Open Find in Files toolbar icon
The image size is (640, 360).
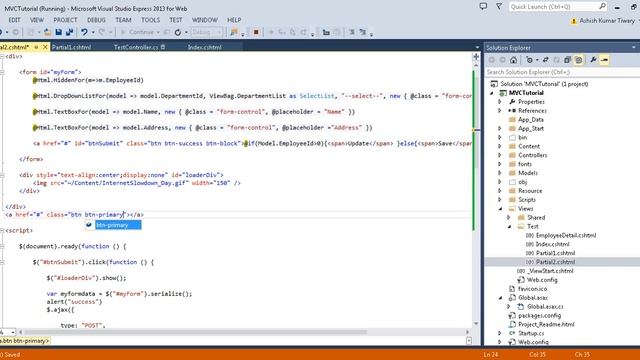[x=234, y=32]
